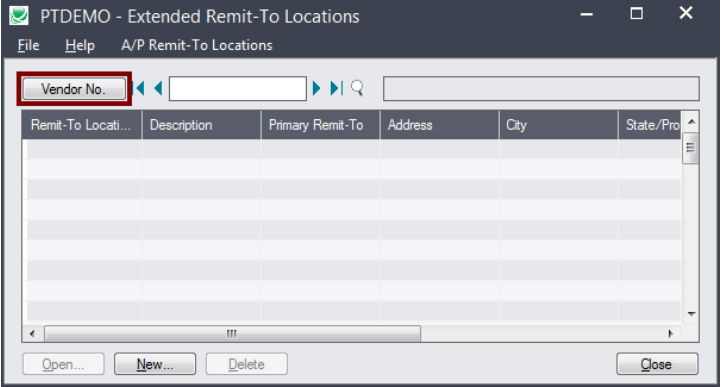Go to the first vendor record
Viewport: 721px width, 387px height.
(x=138, y=88)
